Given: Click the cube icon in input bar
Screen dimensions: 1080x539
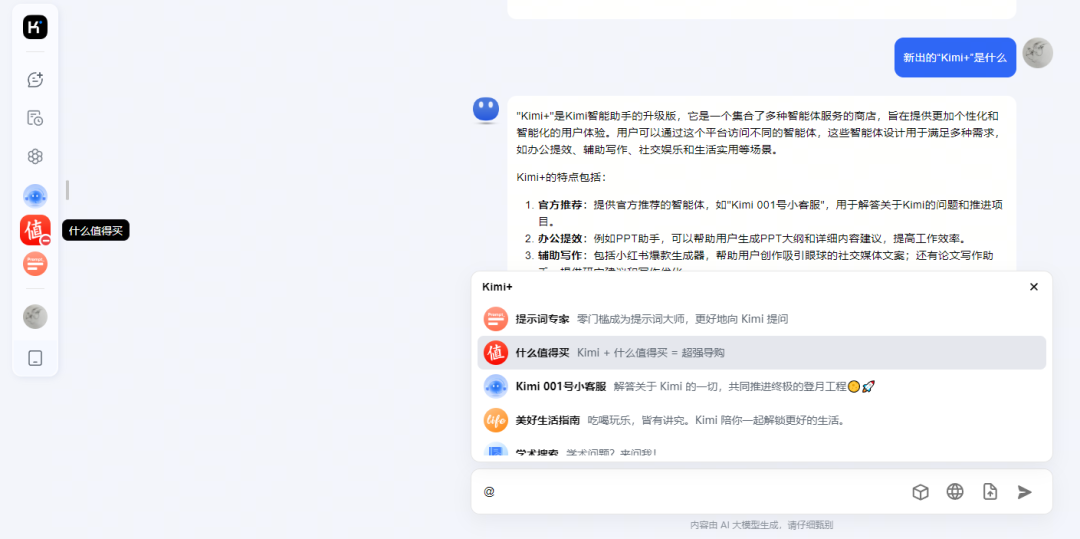Looking at the screenshot, I should (920, 492).
